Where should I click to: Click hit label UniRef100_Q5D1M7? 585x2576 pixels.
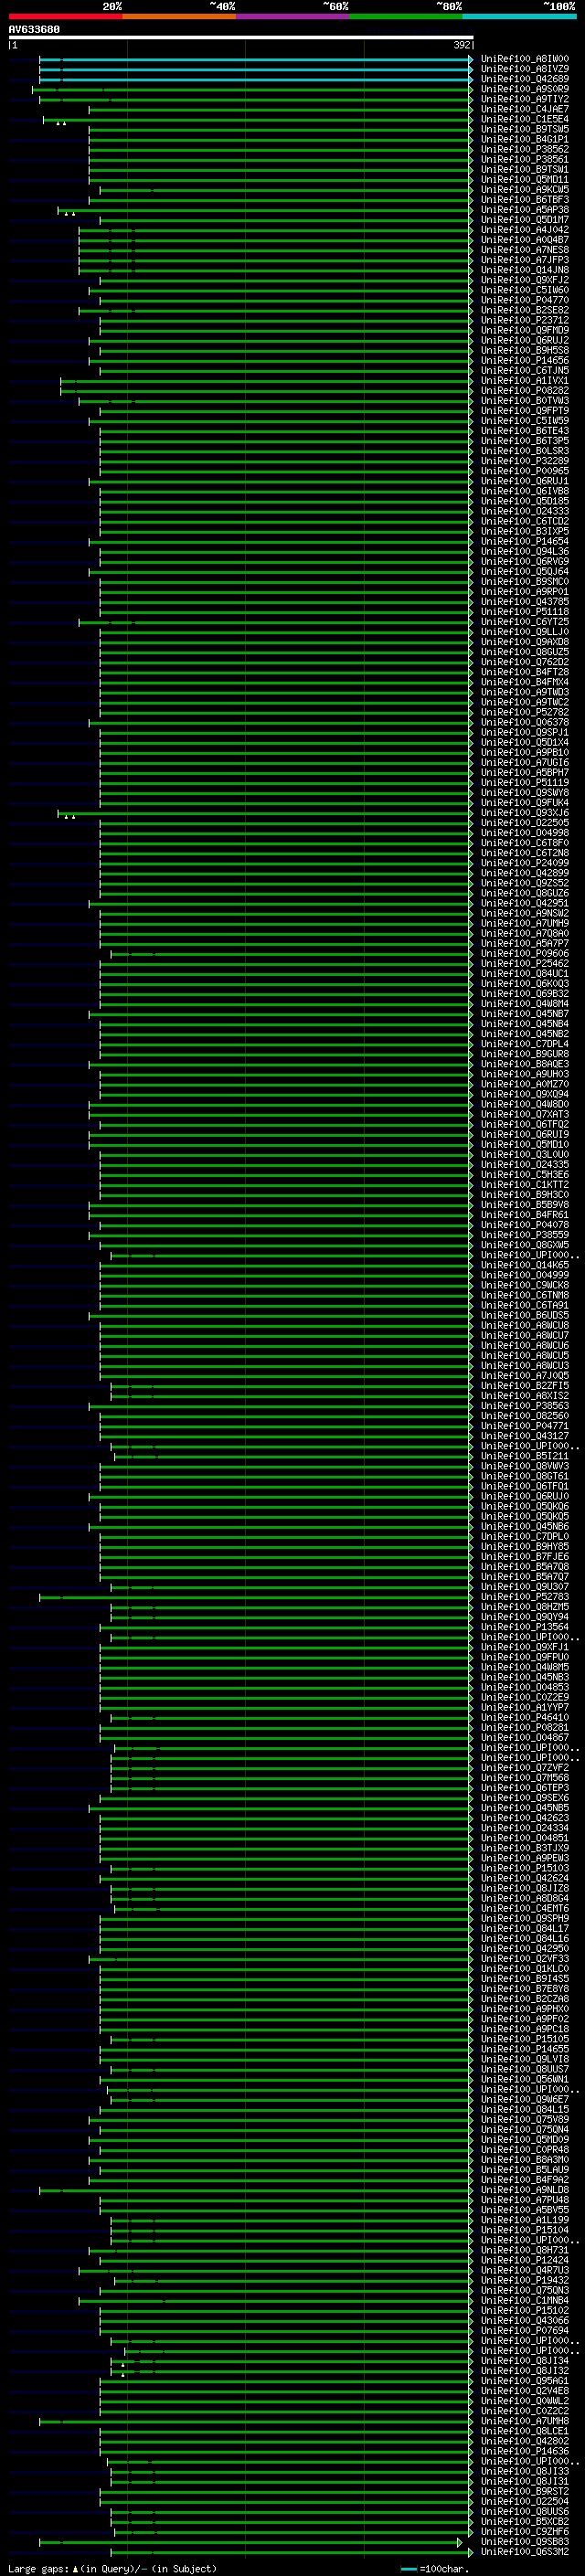(x=525, y=220)
